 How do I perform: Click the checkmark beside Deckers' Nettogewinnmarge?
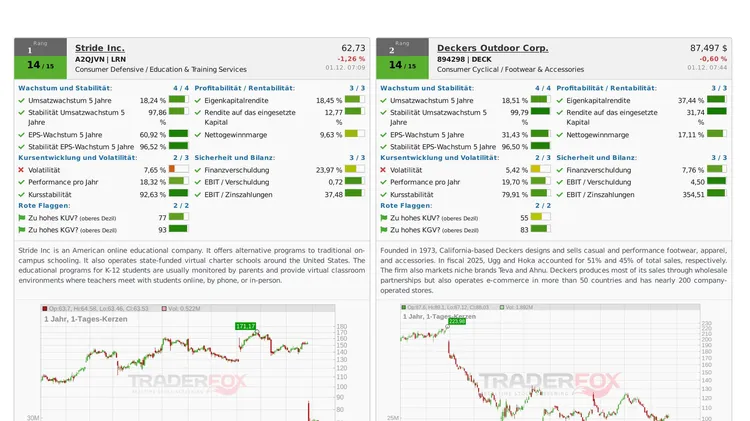560,135
